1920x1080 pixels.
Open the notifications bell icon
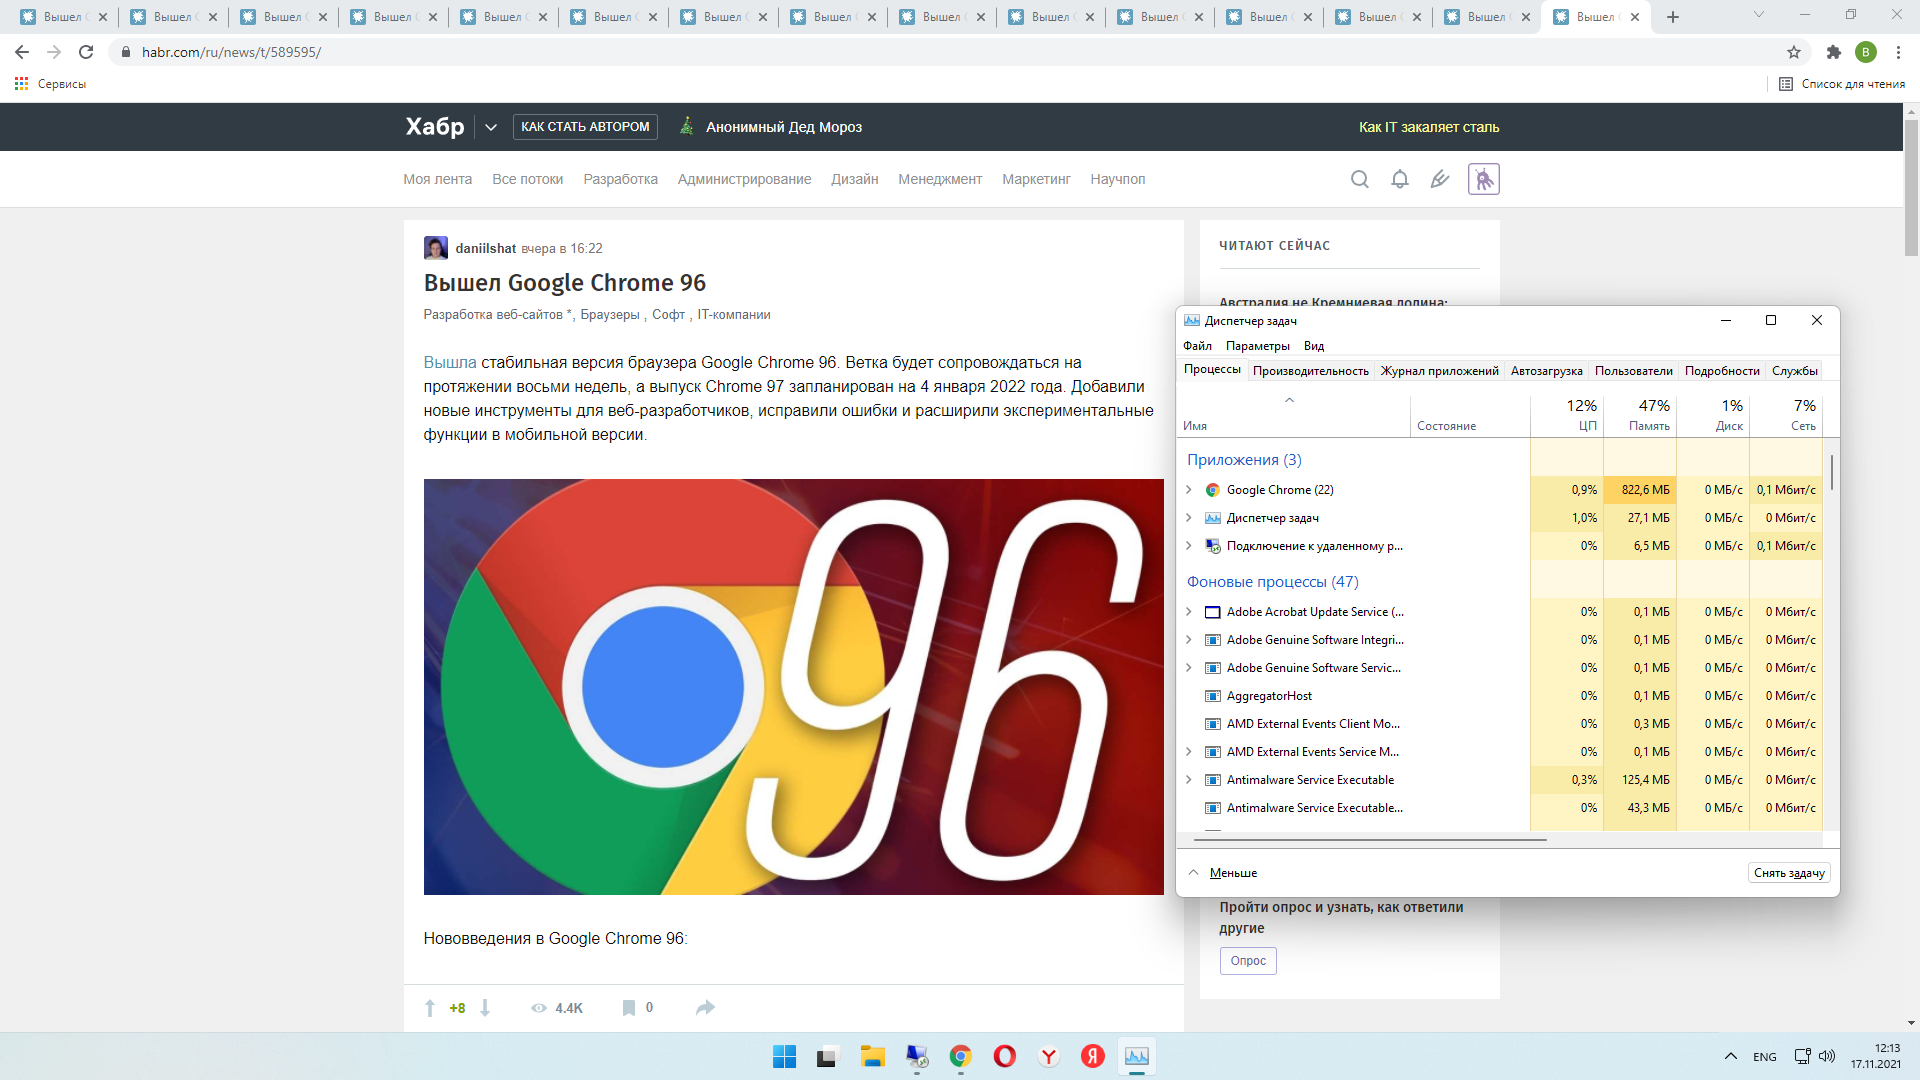click(1399, 179)
